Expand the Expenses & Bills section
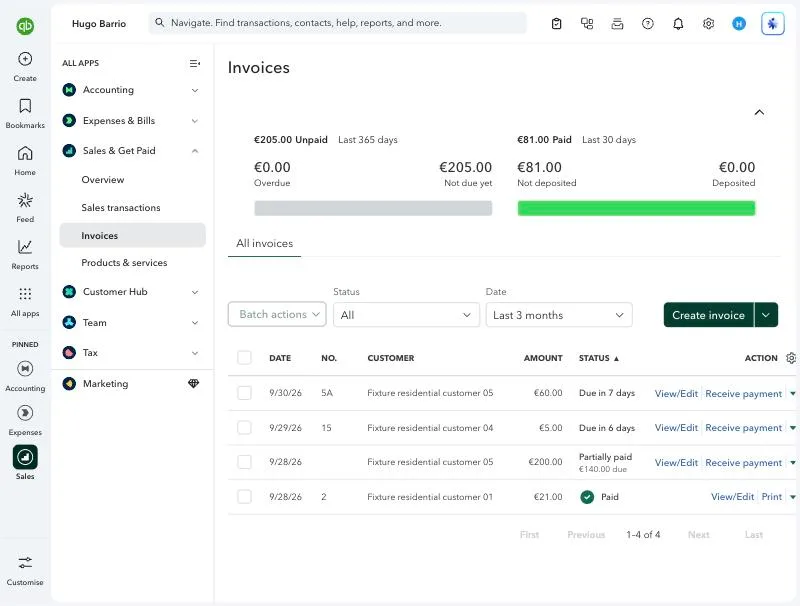 (x=195, y=121)
